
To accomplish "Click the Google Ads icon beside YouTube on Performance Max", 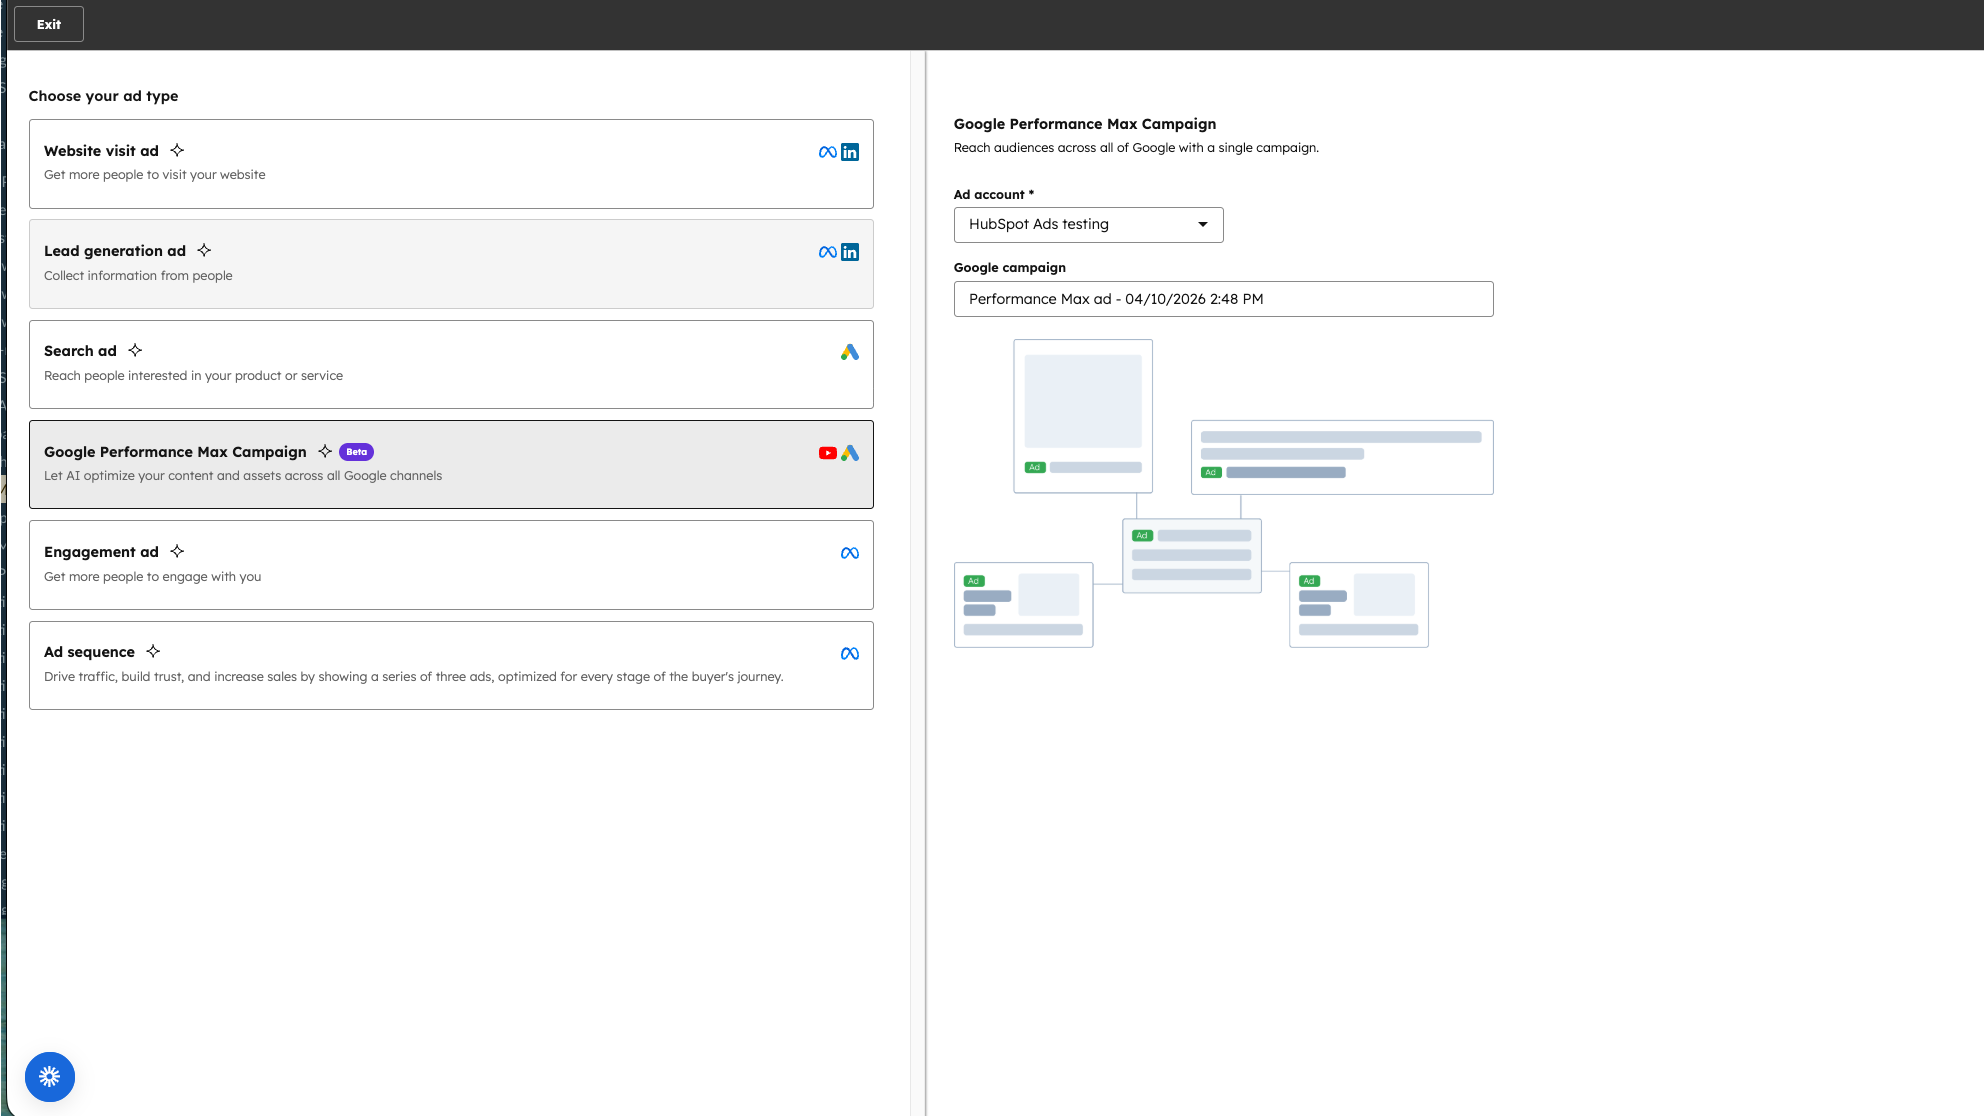I will [x=851, y=452].
